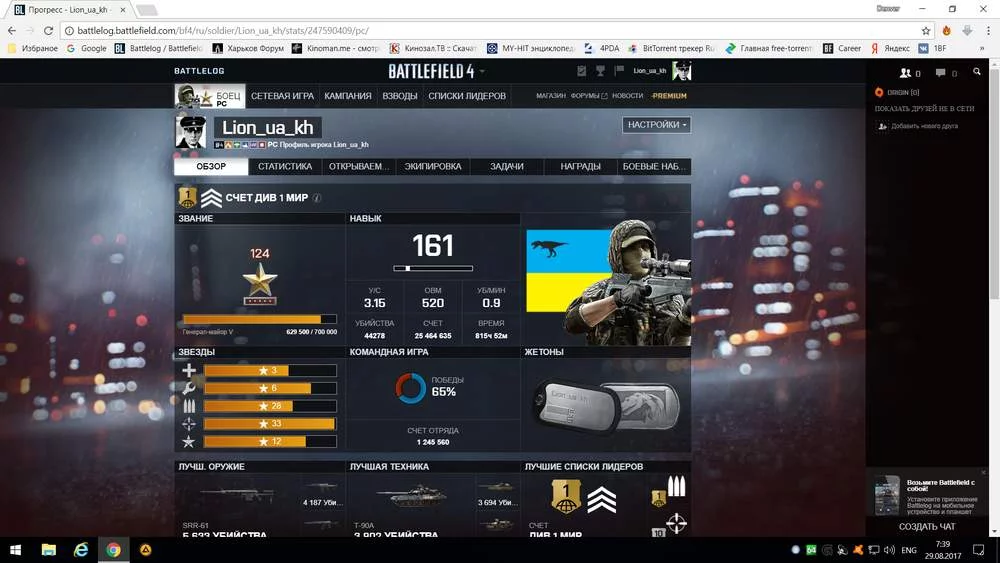Open Windows notification center icon
This screenshot has height=563, width=1000.
click(x=978, y=550)
